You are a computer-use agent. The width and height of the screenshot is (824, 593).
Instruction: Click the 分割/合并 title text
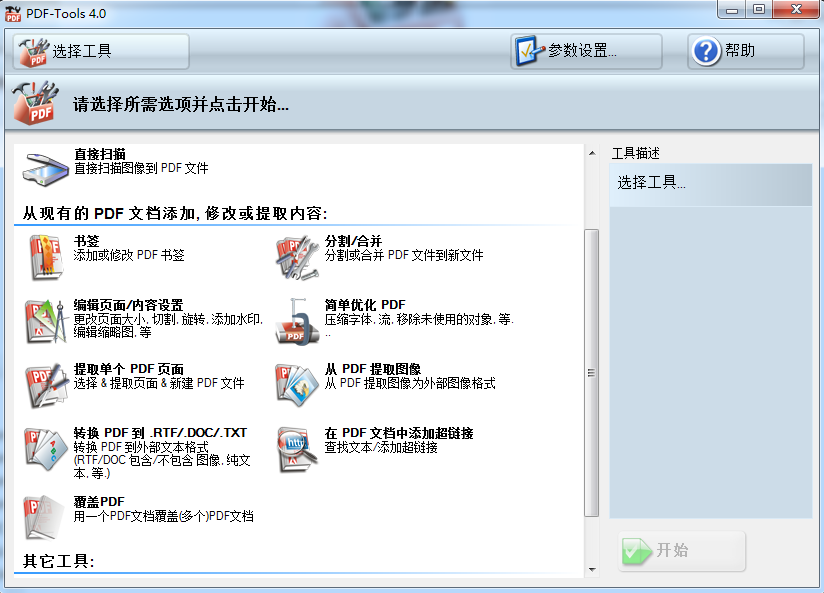click(x=353, y=241)
